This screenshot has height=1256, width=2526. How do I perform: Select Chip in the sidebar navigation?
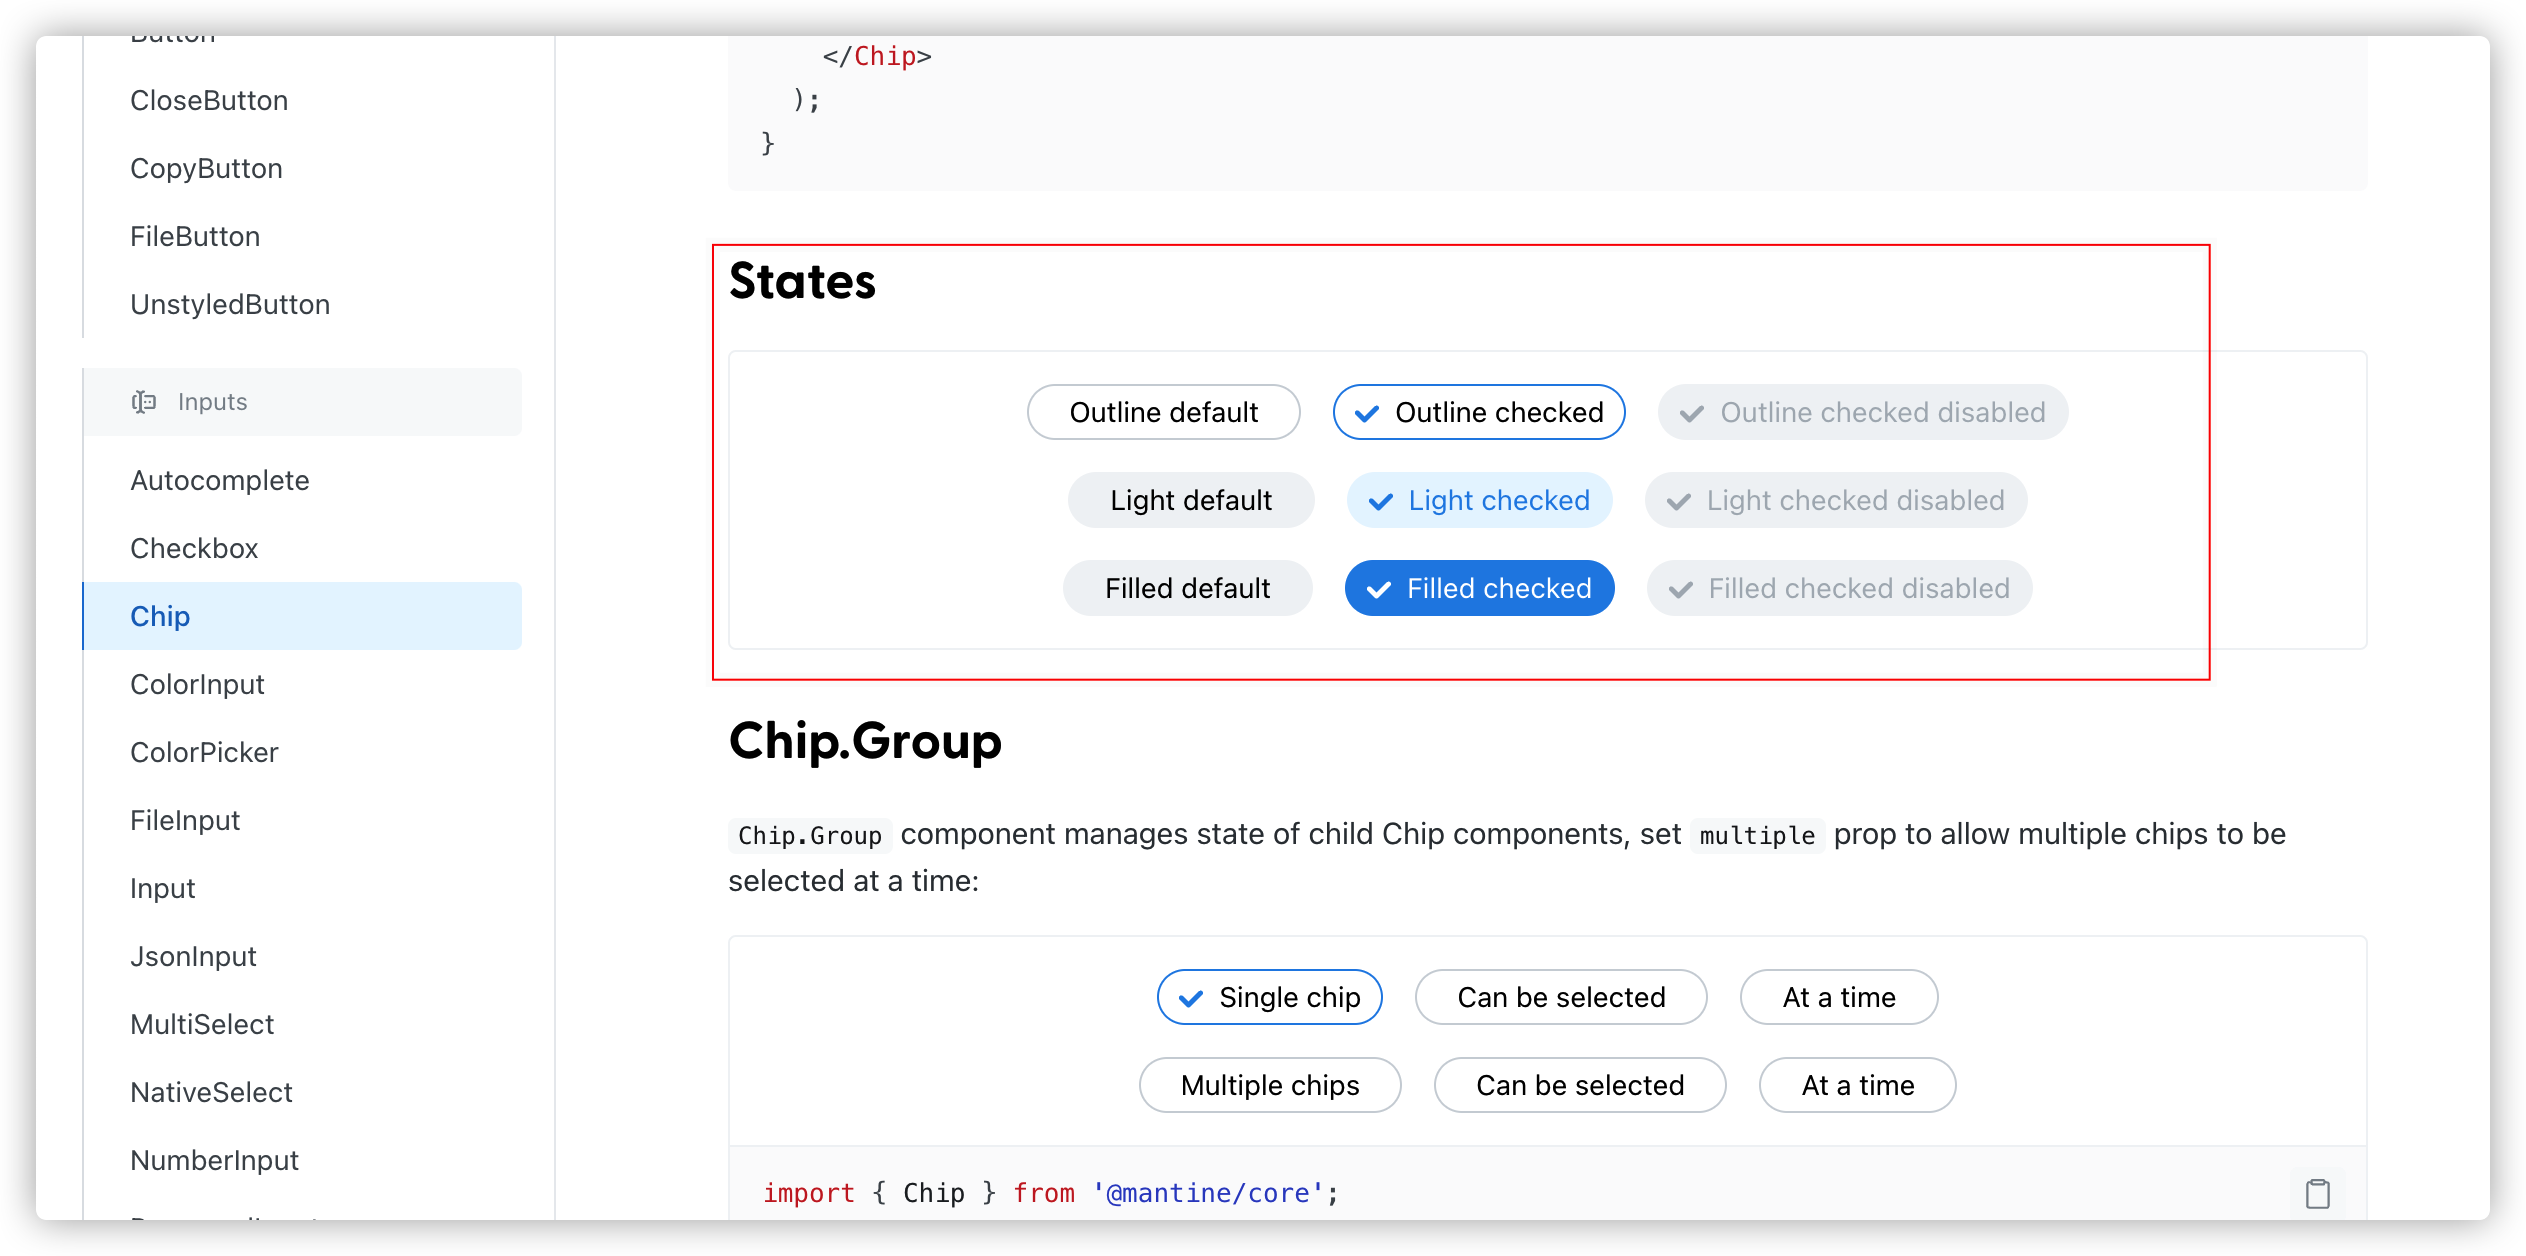point(160,616)
